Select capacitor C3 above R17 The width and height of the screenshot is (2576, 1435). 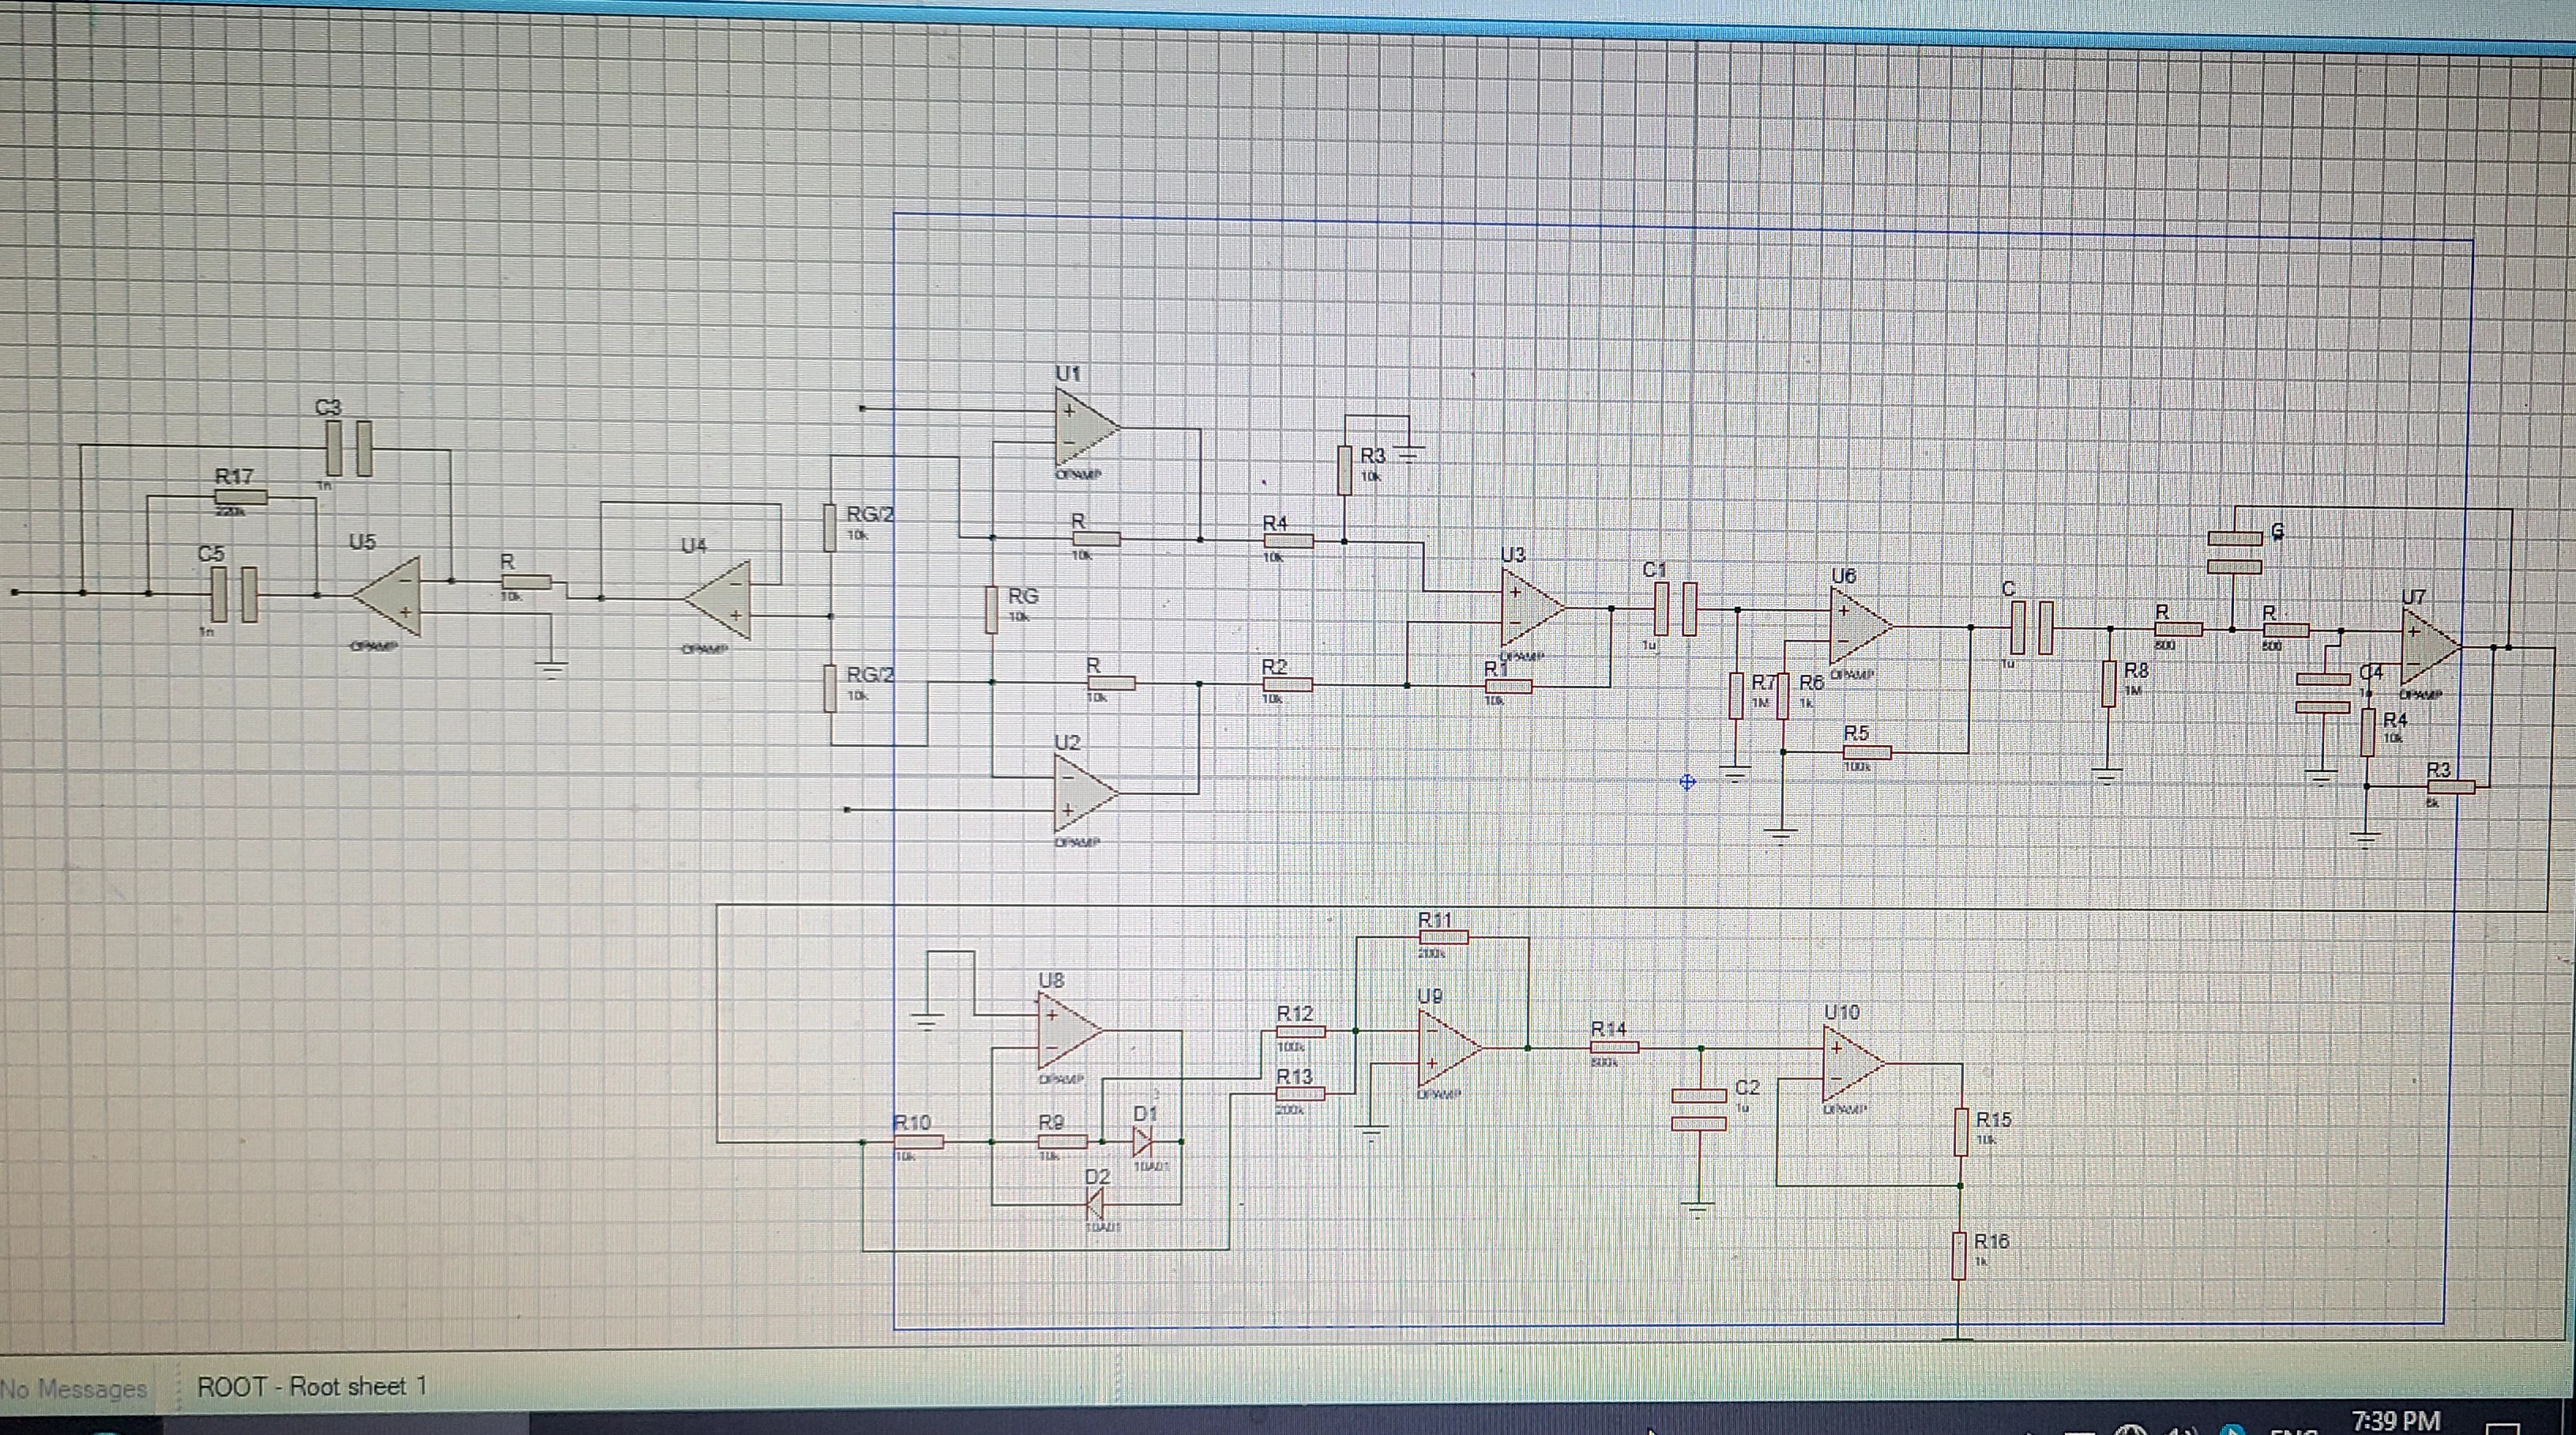tap(348, 448)
